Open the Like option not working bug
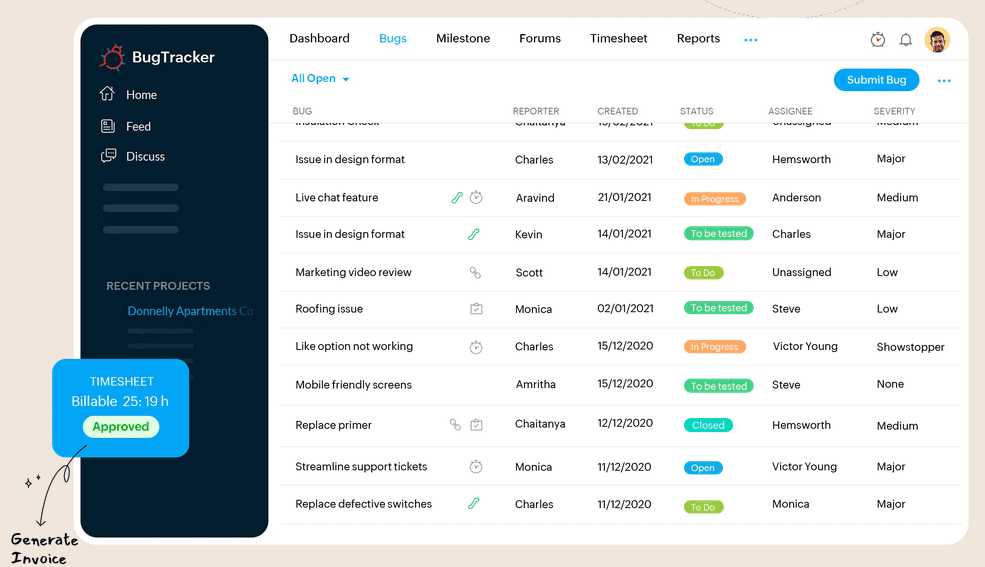Viewport: 985px width, 567px height. point(354,346)
